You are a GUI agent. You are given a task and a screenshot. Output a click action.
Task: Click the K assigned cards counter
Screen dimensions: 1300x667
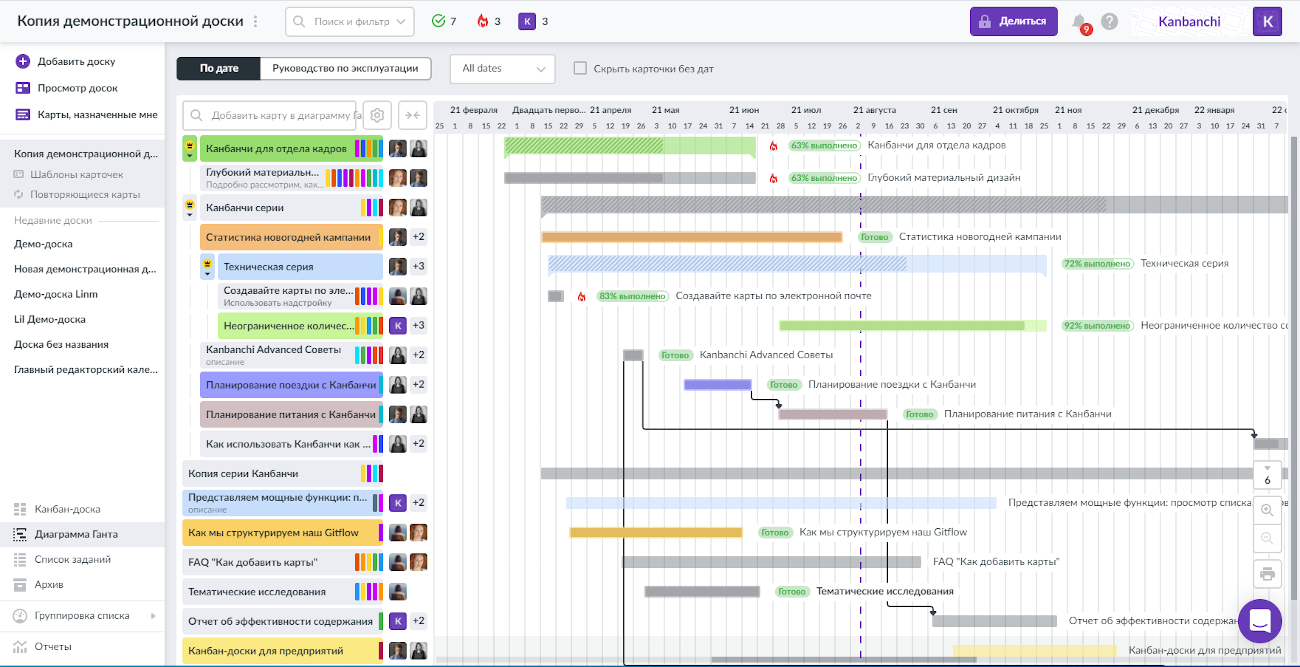tap(533, 21)
